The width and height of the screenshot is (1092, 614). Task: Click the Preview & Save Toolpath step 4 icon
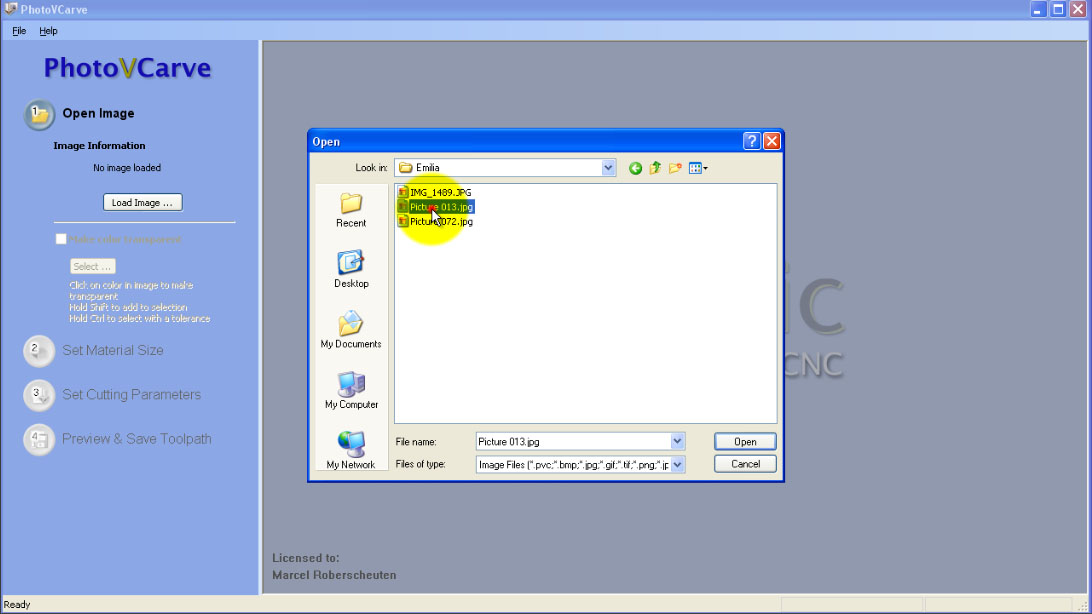pos(39,439)
